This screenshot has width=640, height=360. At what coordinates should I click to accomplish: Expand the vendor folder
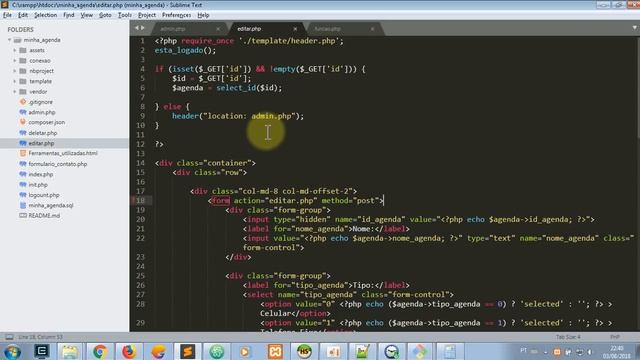pos(15,92)
